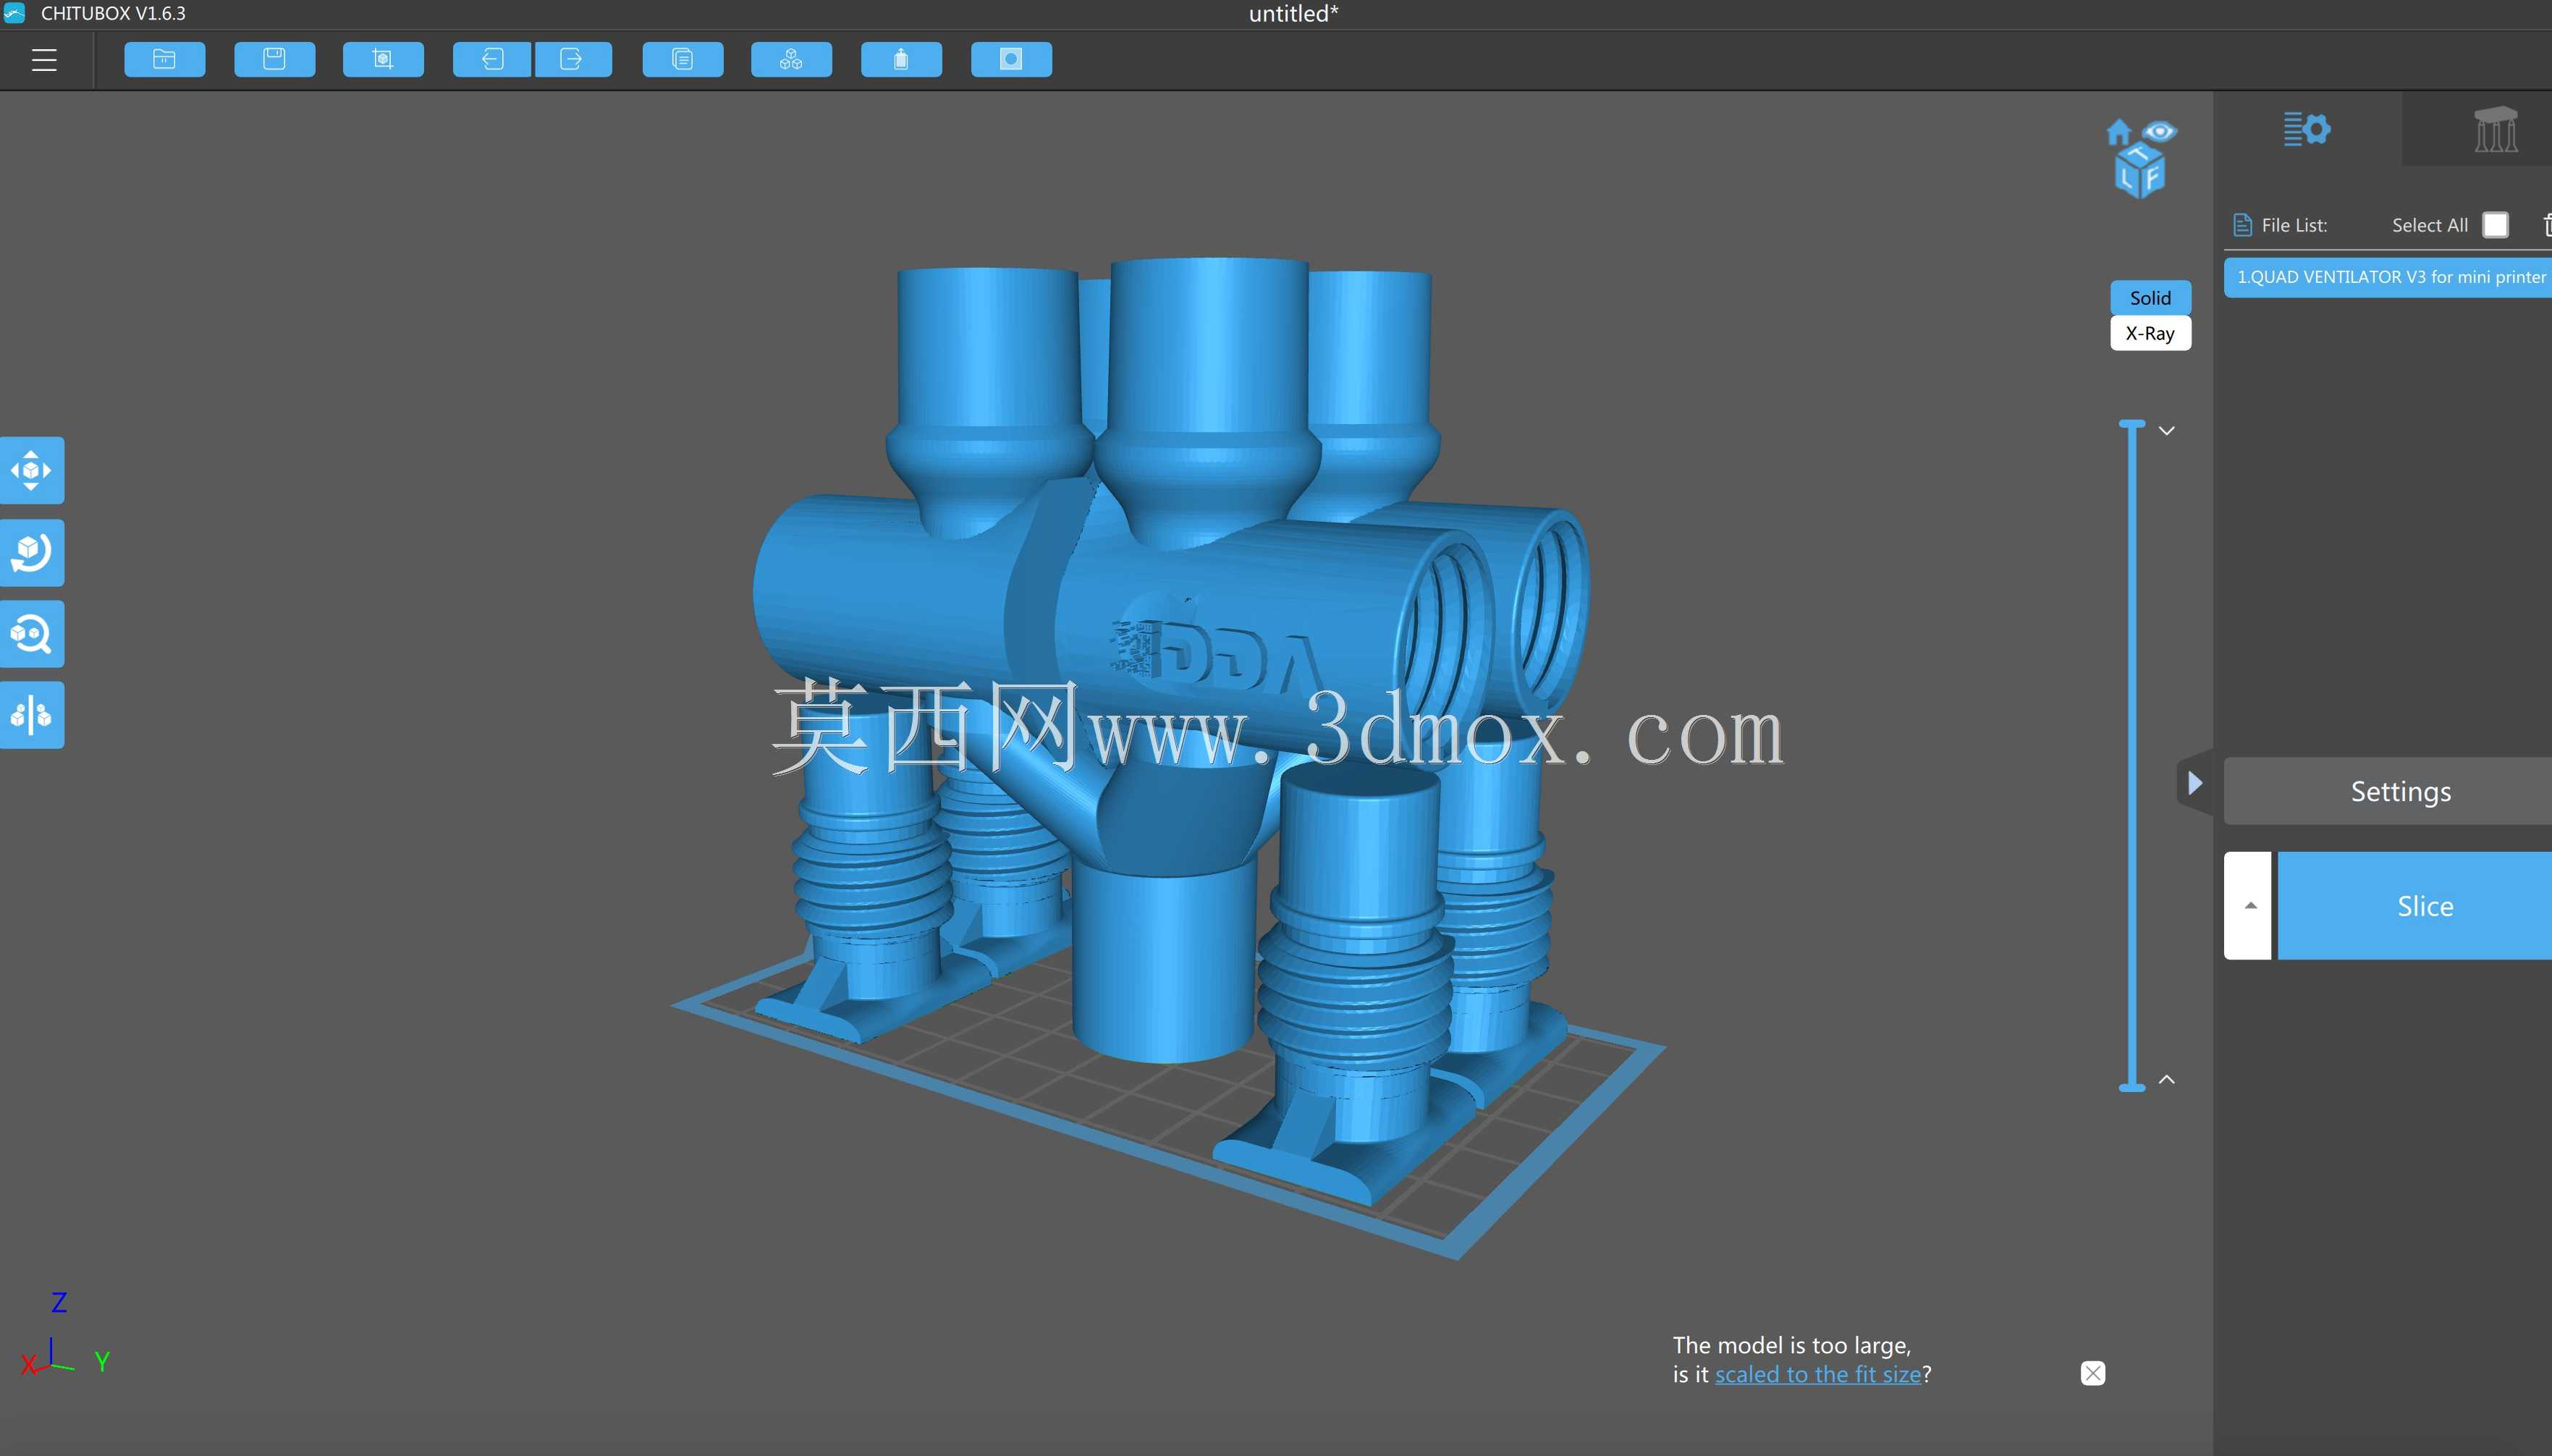2552x1456 pixels.
Task: Click the Undo left-arrow toolbar icon
Action: (x=492, y=60)
